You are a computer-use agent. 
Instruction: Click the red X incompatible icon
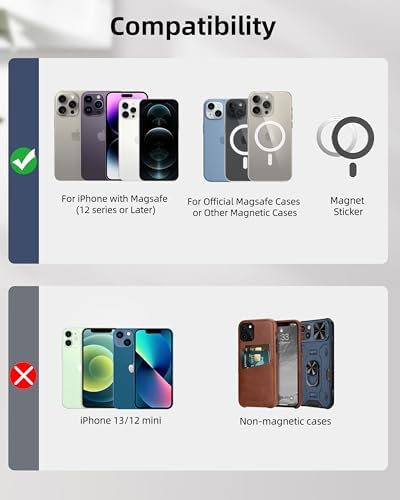point(23,375)
